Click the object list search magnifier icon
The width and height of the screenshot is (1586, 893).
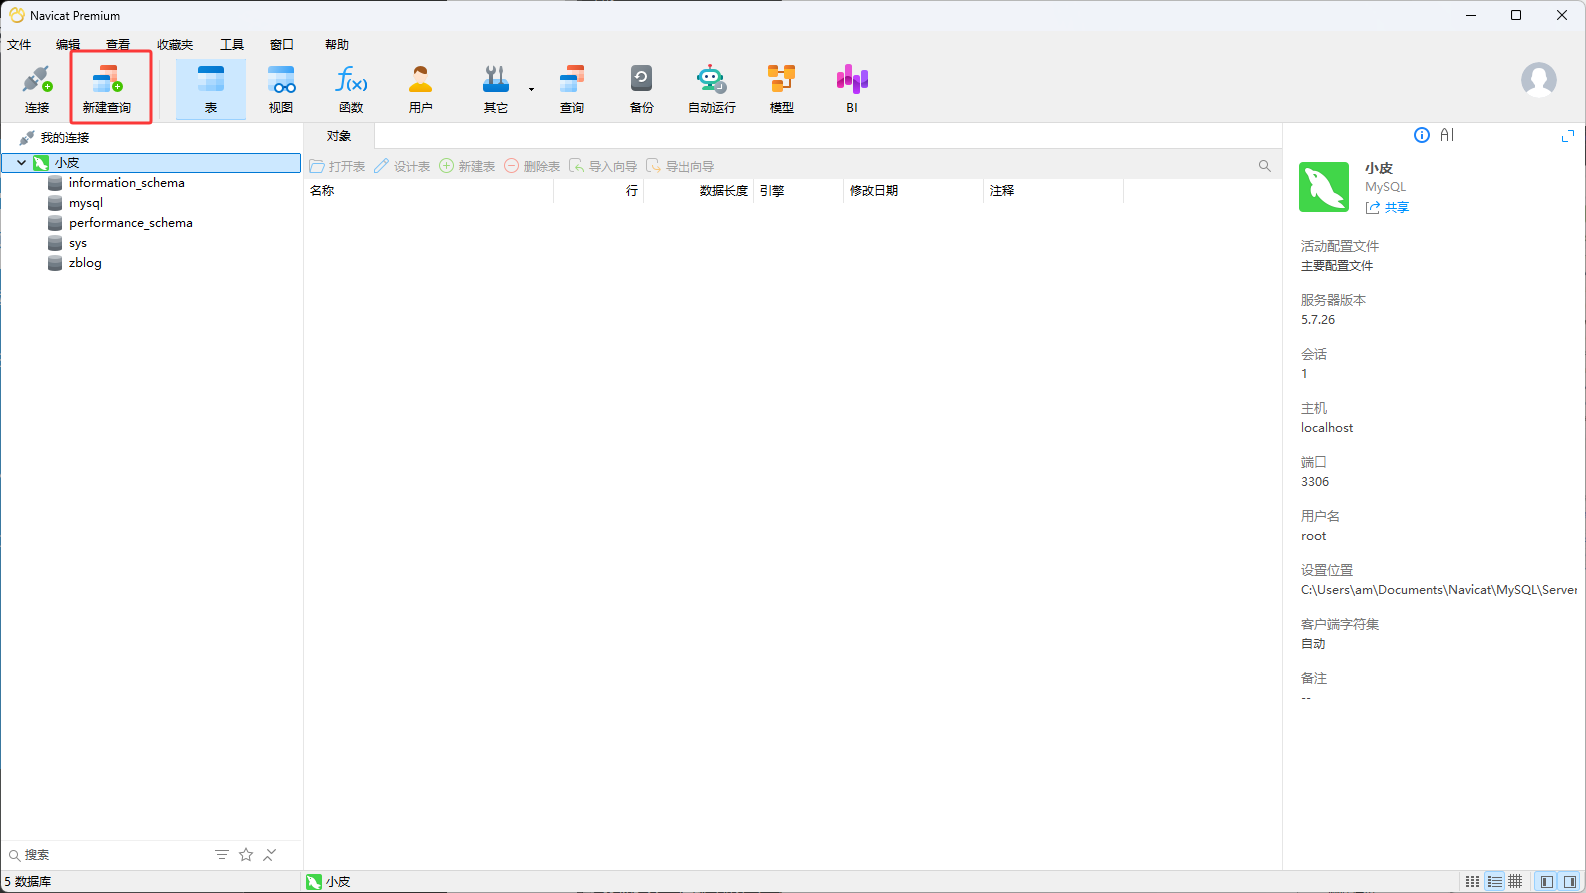coord(1265,166)
